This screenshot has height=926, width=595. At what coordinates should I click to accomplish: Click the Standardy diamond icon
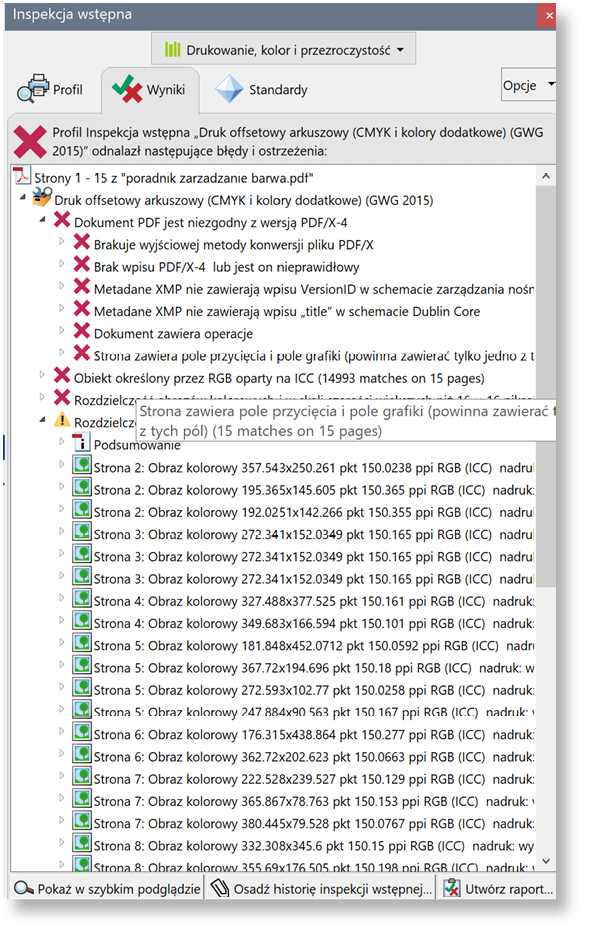point(229,89)
